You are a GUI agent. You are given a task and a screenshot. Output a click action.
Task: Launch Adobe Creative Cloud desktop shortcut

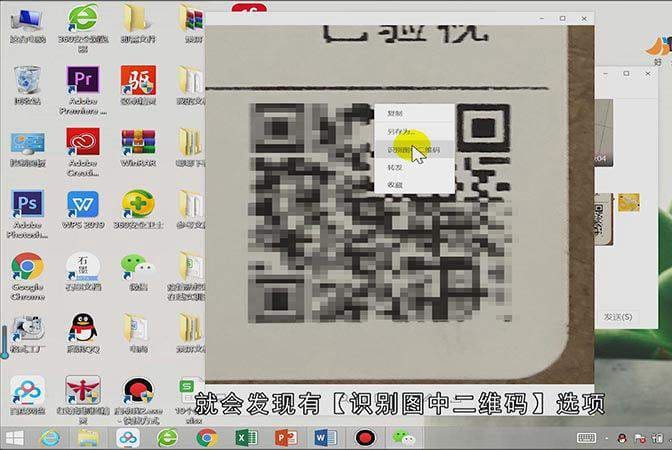tap(83, 152)
